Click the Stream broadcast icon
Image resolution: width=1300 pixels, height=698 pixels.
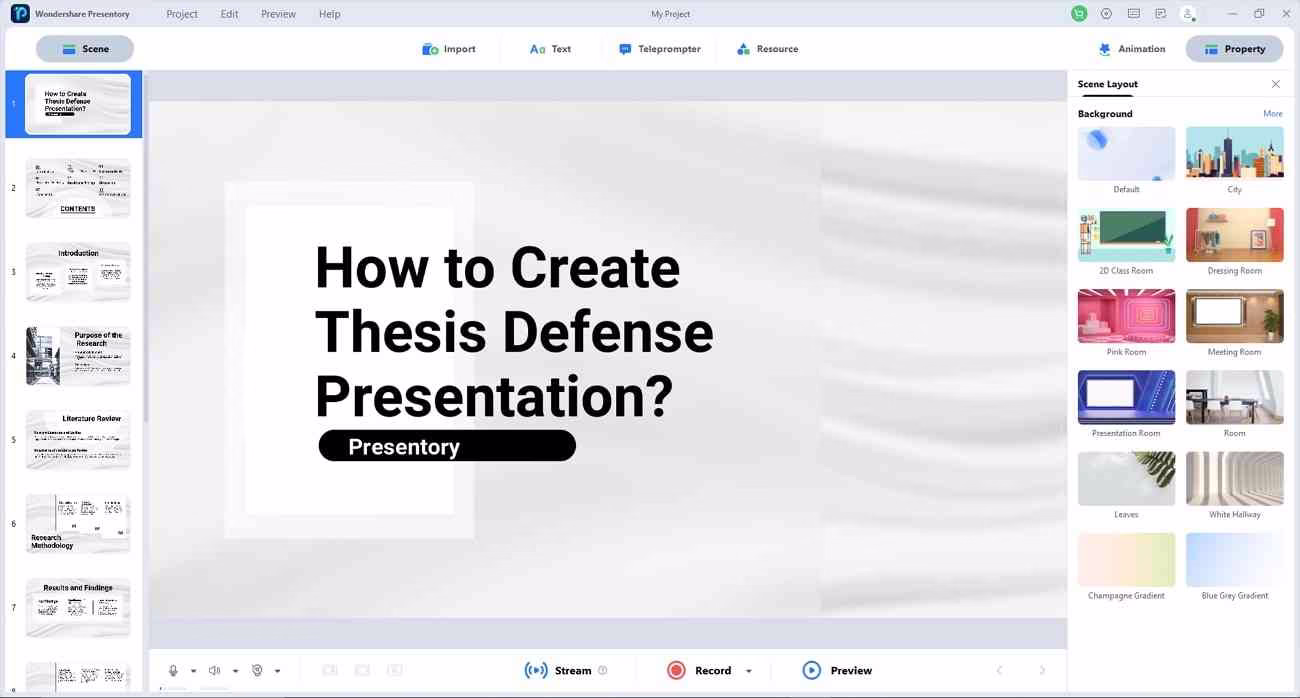pyautogui.click(x=536, y=670)
